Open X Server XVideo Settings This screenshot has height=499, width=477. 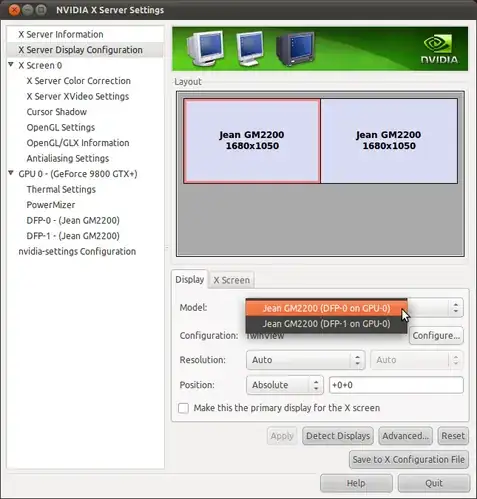pos(78,96)
